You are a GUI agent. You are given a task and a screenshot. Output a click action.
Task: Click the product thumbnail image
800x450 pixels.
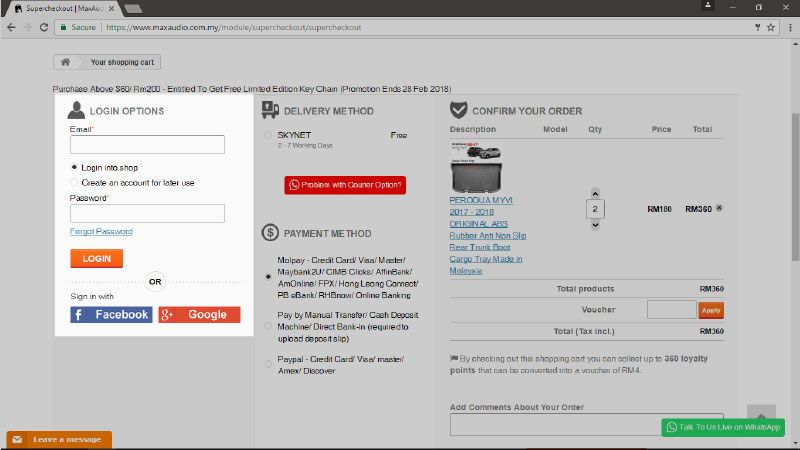point(476,167)
